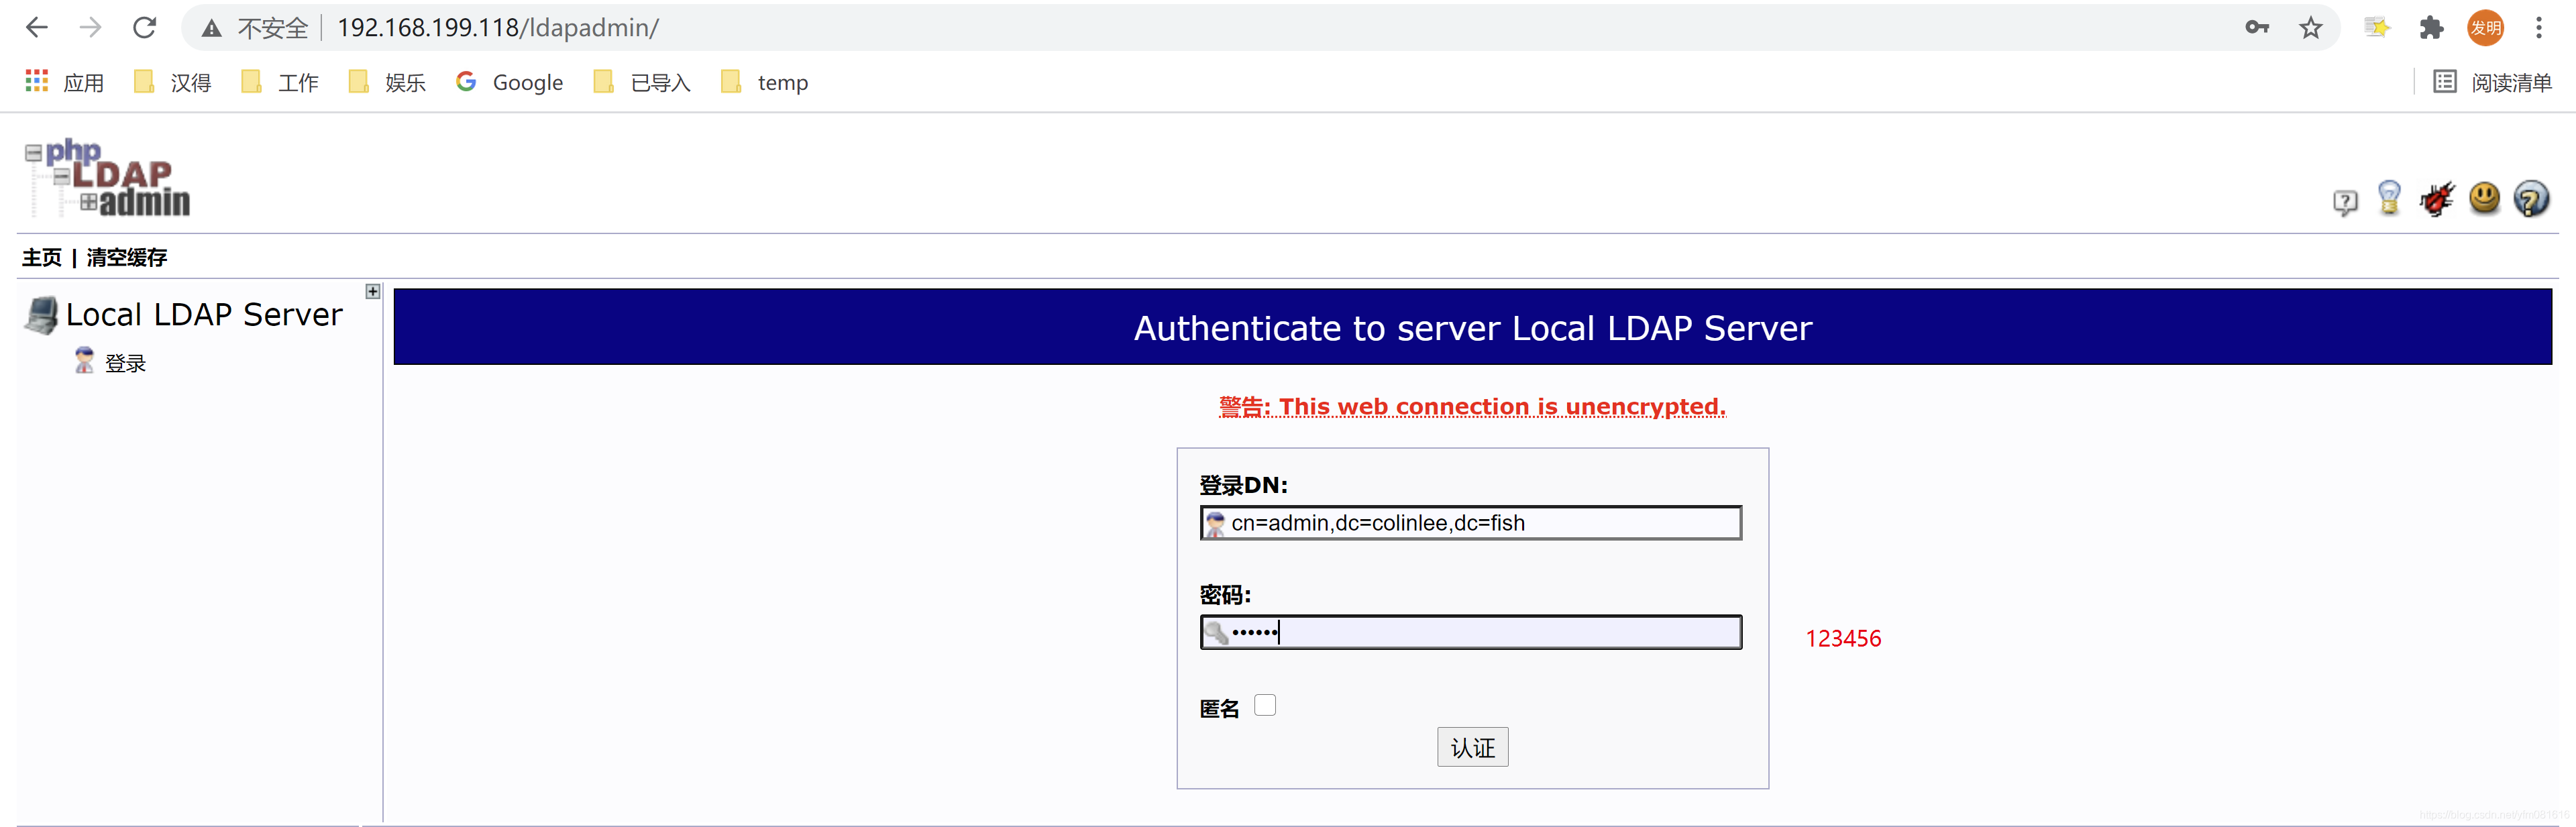This screenshot has width=2576, height=827.
Task: Bookmark page with star icon
Action: click(x=2310, y=28)
